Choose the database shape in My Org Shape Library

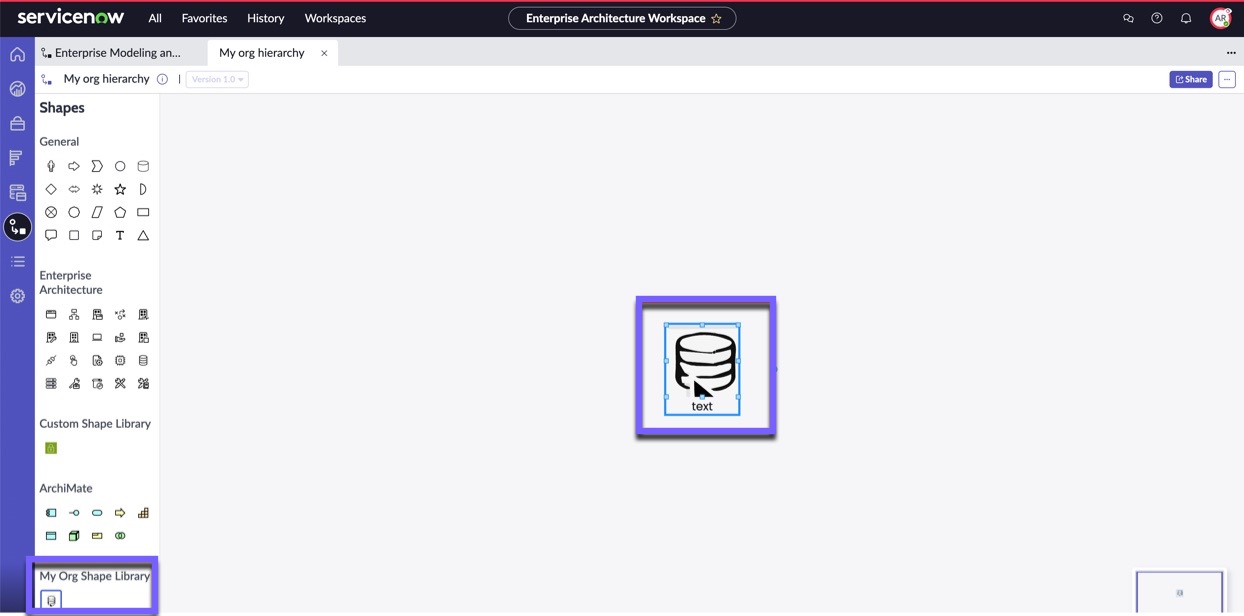point(52,600)
